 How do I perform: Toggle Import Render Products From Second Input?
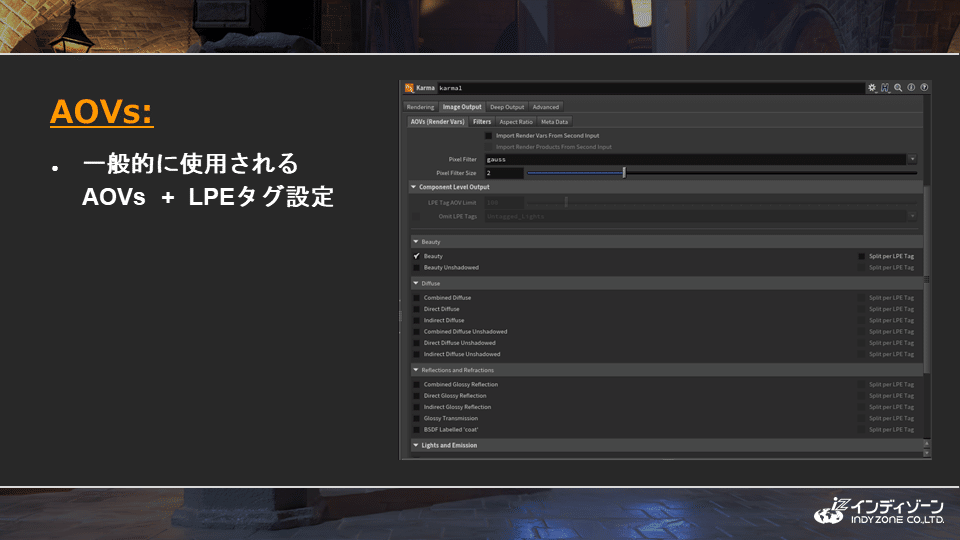click(x=489, y=147)
